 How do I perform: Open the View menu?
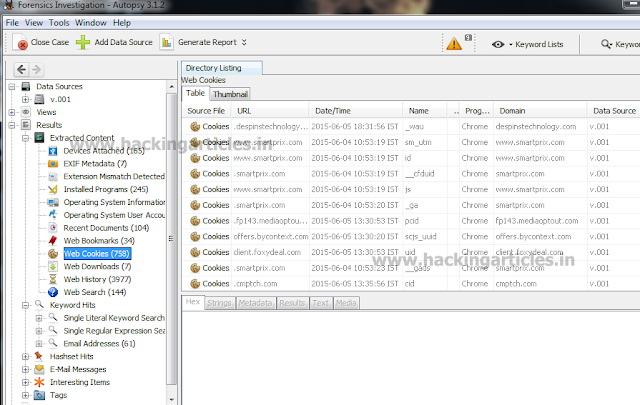[34, 23]
